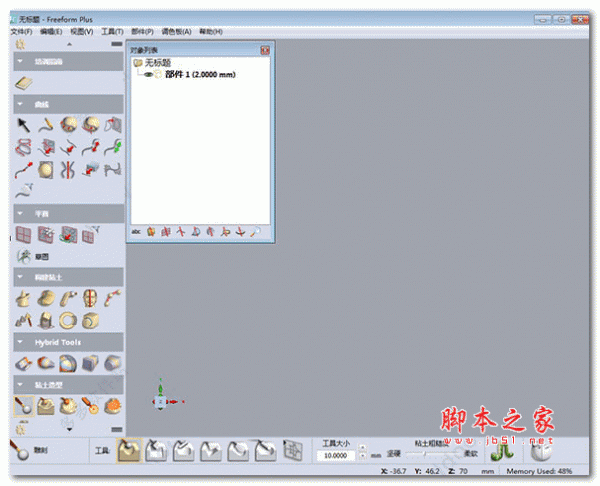Image resolution: width=600 pixels, height=486 pixels.
Task: Open the 调色板(A) menu
Action: click(x=176, y=32)
